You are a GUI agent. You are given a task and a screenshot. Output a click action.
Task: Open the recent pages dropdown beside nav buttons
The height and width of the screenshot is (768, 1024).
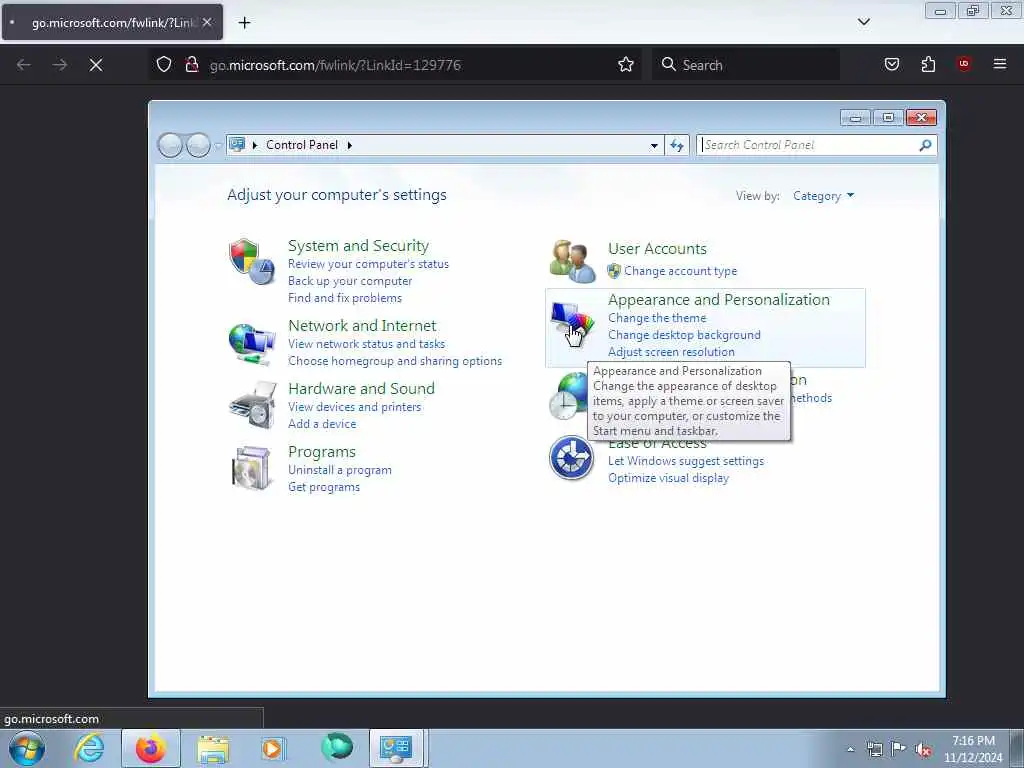(217, 145)
